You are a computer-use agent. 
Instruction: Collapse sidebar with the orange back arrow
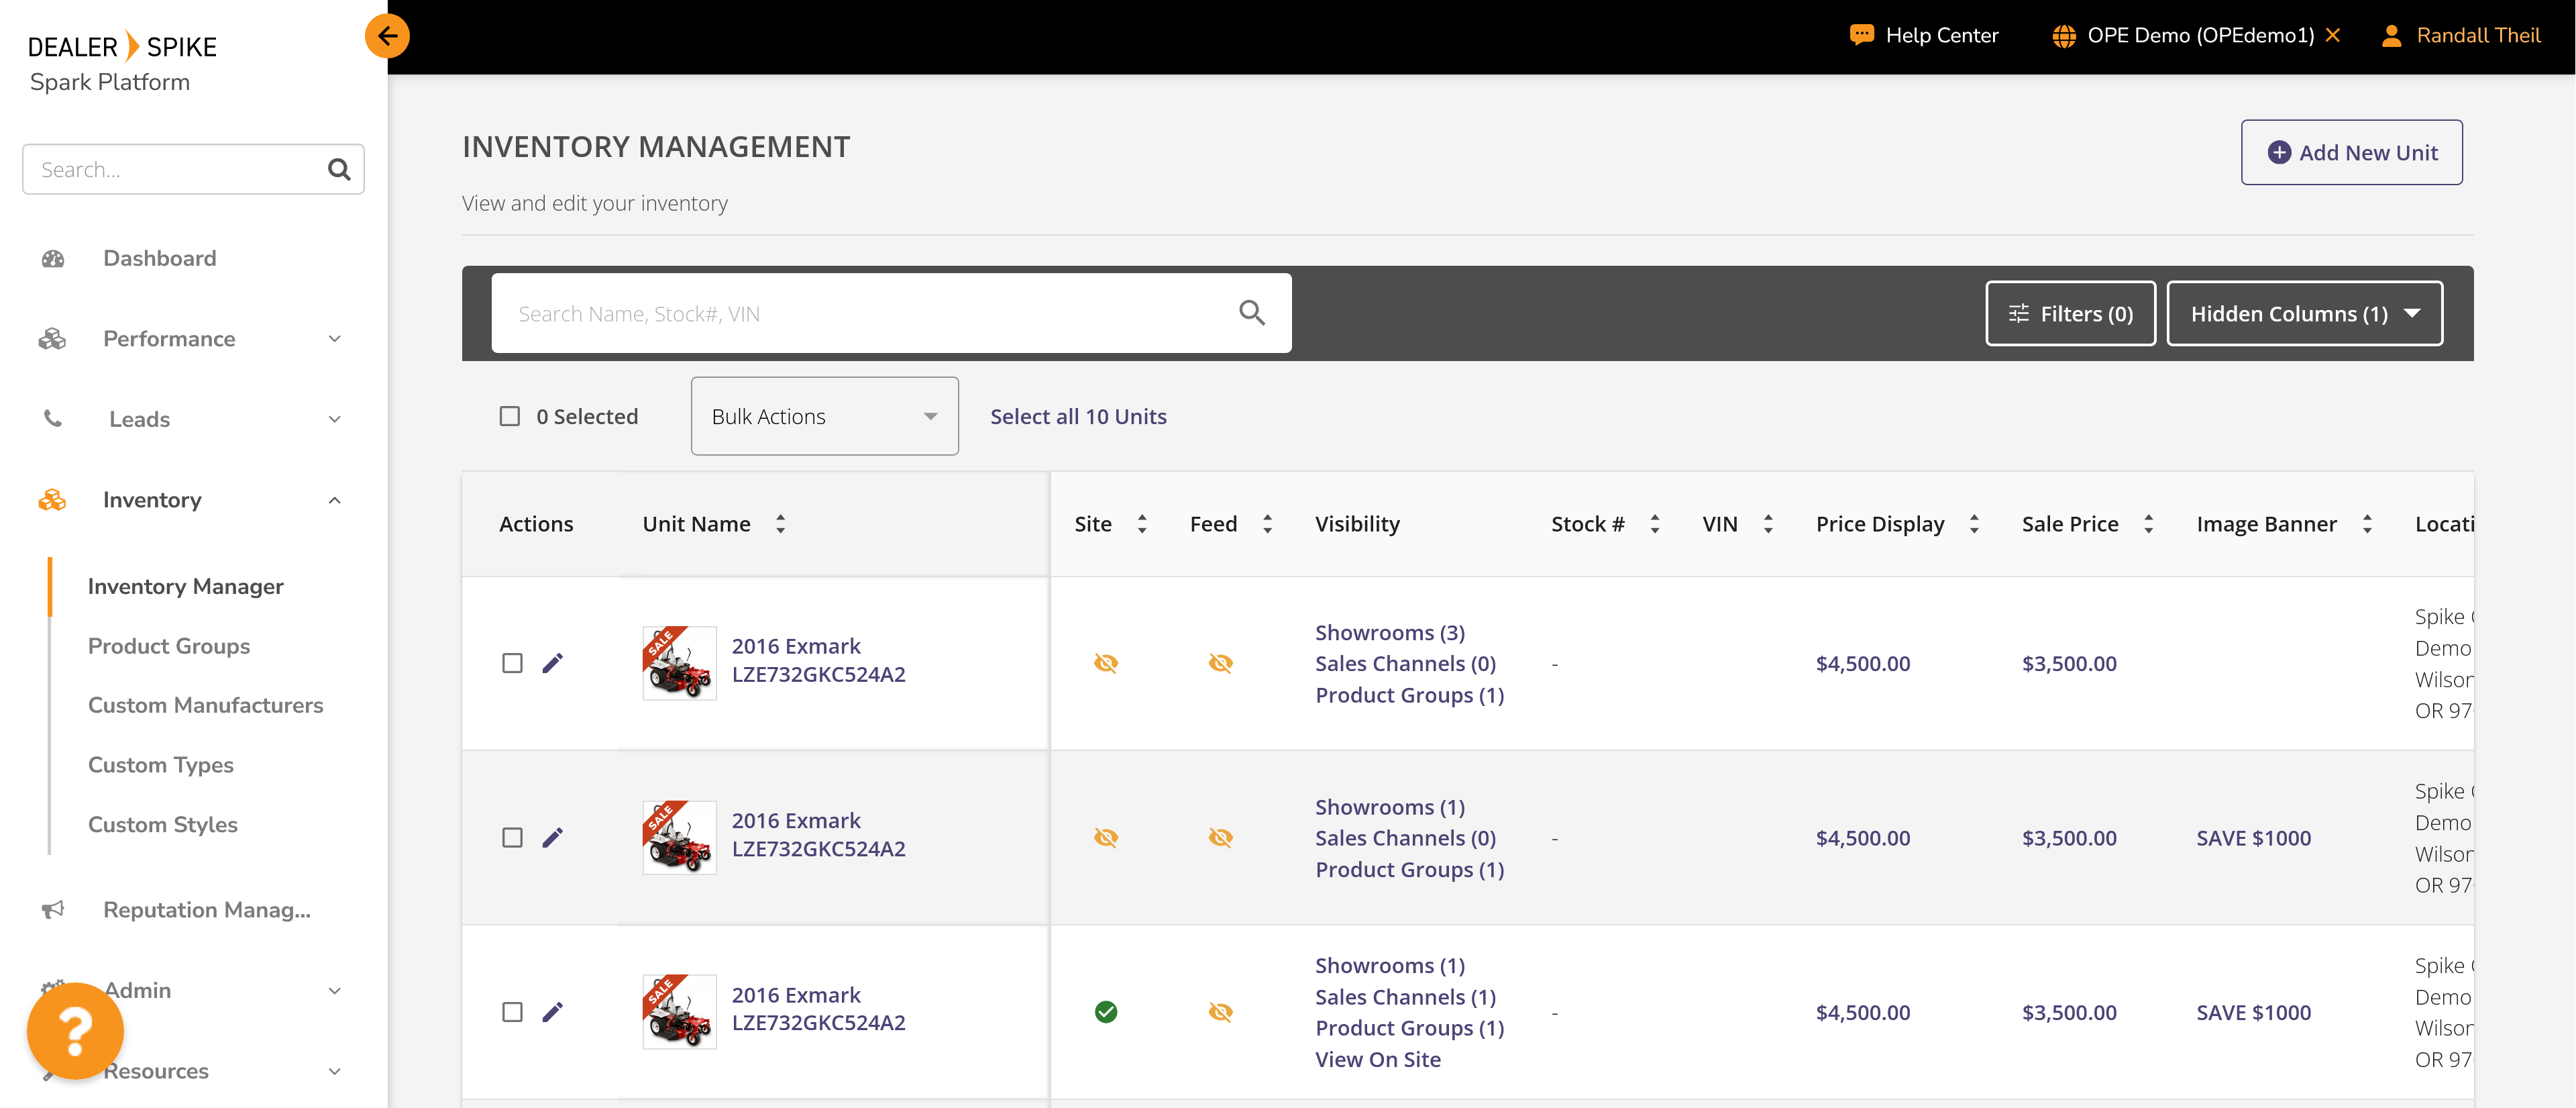click(387, 36)
